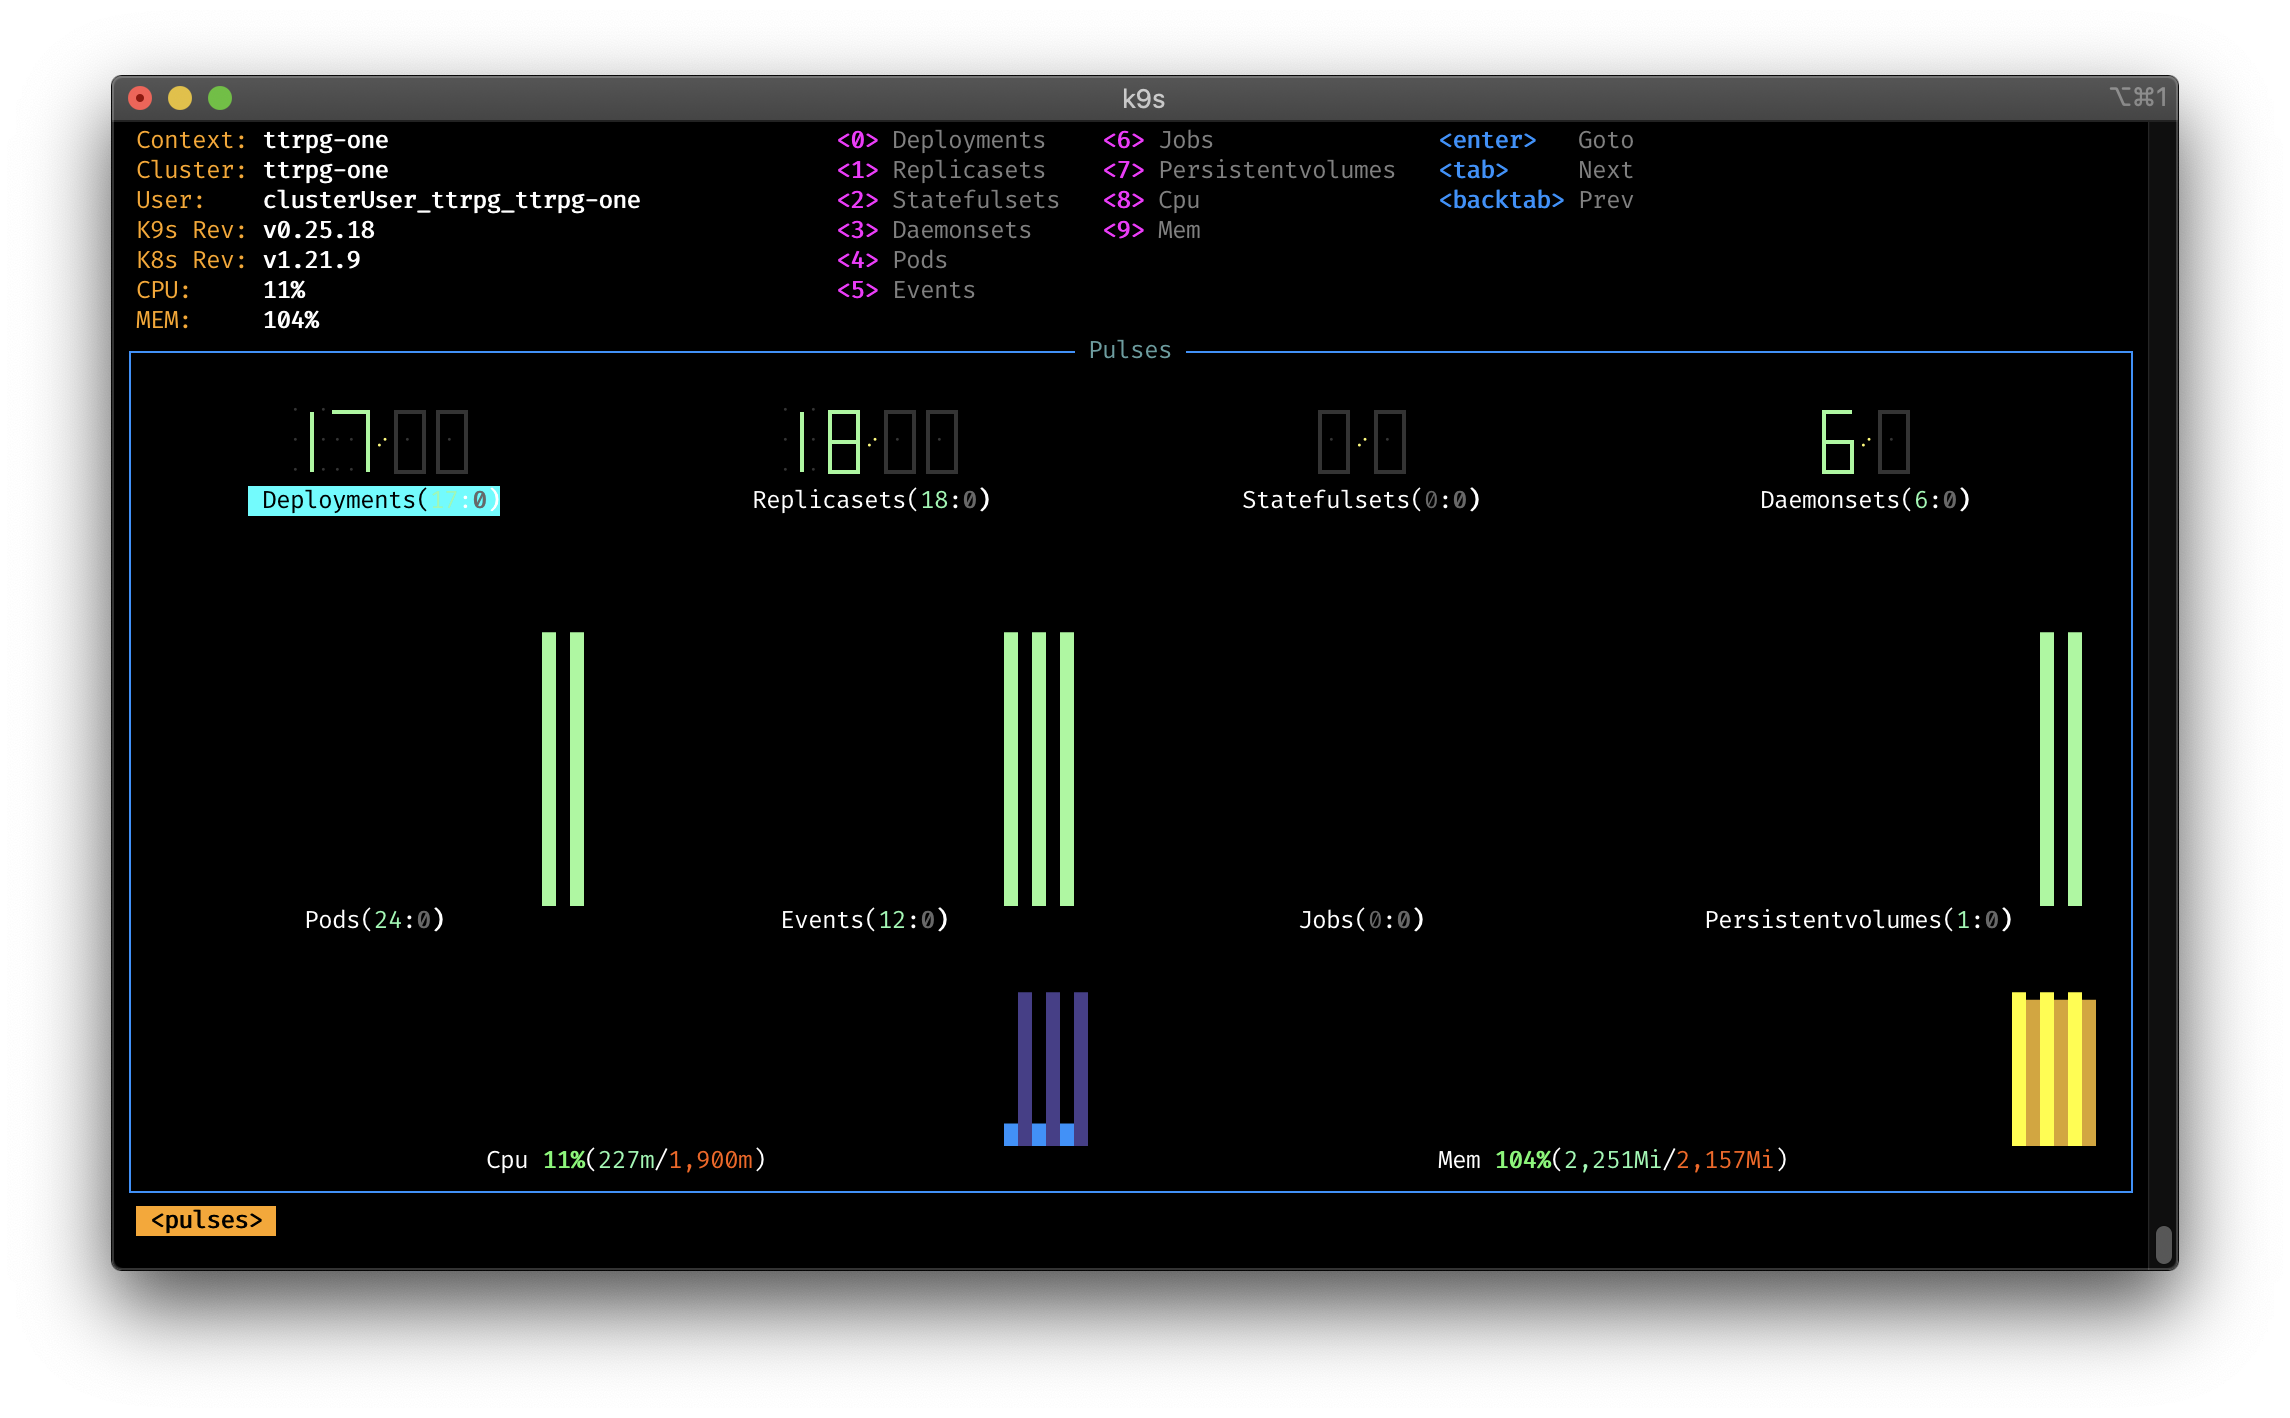This screenshot has height=1418, width=2290.
Task: Click the yellow Mem usage bar chart
Action: [x=2054, y=1069]
